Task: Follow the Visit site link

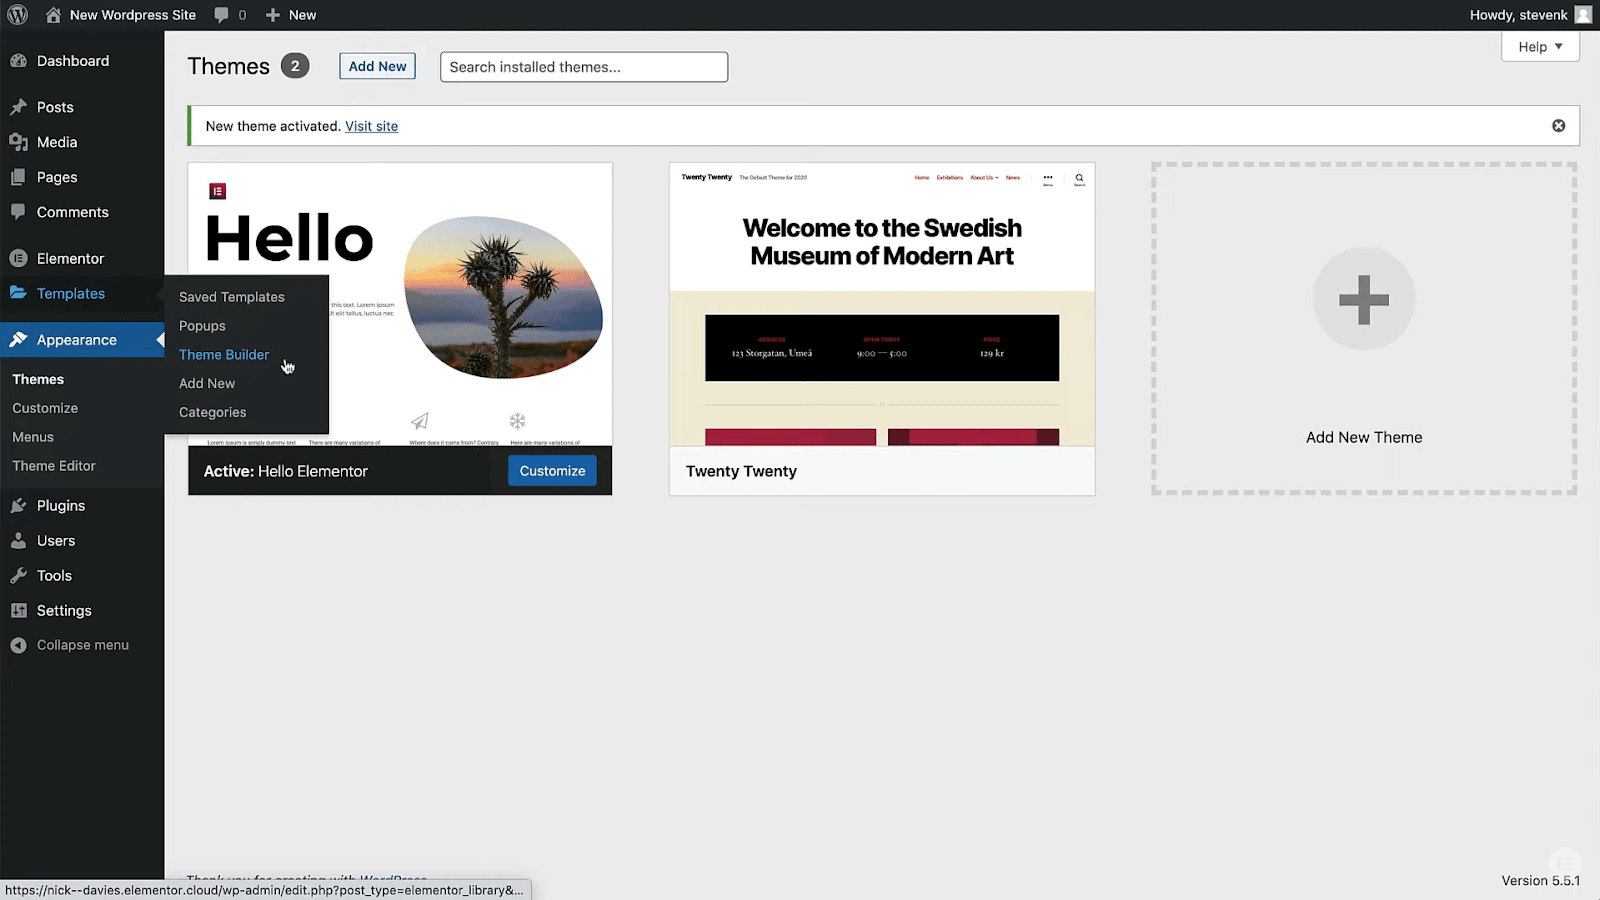Action: [371, 126]
